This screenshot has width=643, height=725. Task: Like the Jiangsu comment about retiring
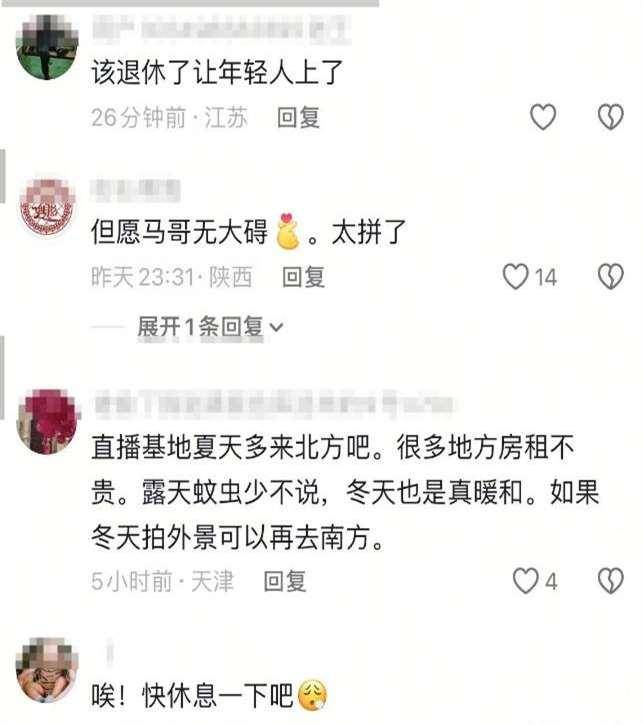(542, 117)
